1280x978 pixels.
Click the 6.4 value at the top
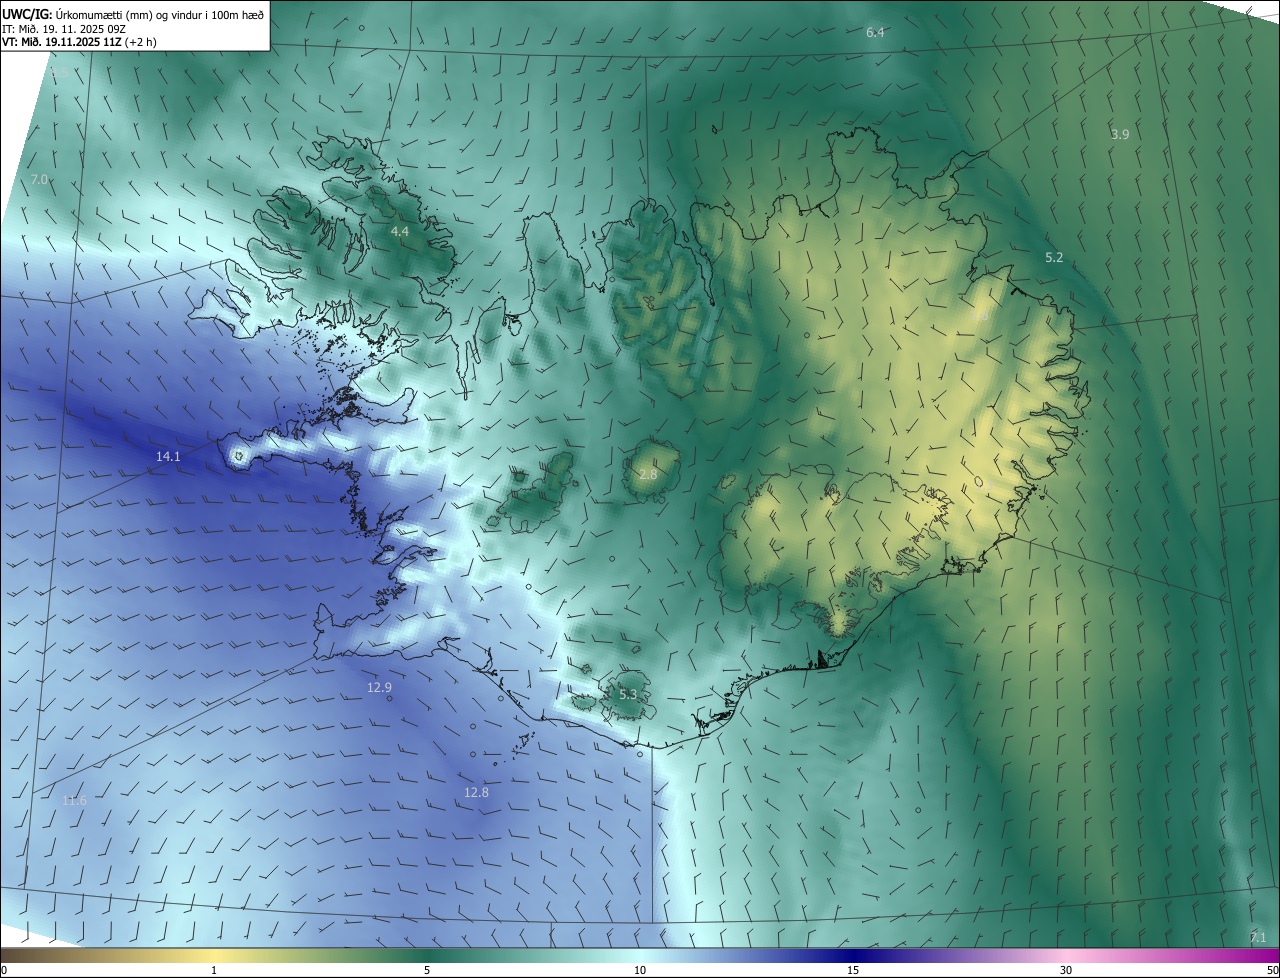point(875,33)
